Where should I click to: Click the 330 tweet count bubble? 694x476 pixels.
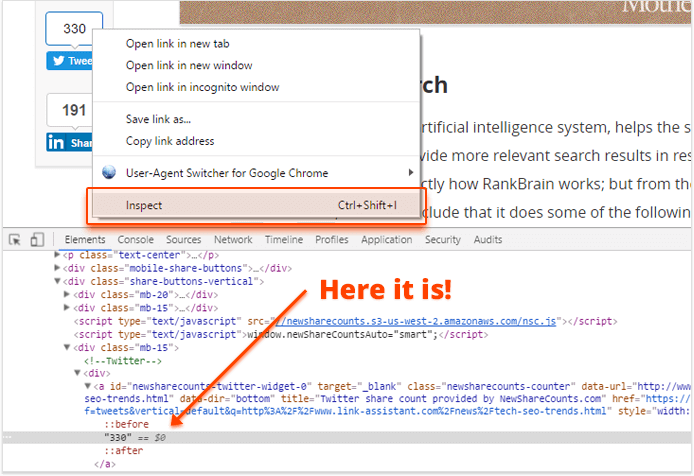point(74,29)
